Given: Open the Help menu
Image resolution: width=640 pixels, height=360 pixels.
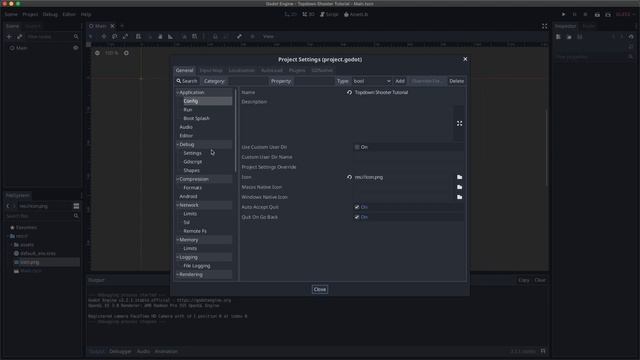Looking at the screenshot, I should pos(86,14).
